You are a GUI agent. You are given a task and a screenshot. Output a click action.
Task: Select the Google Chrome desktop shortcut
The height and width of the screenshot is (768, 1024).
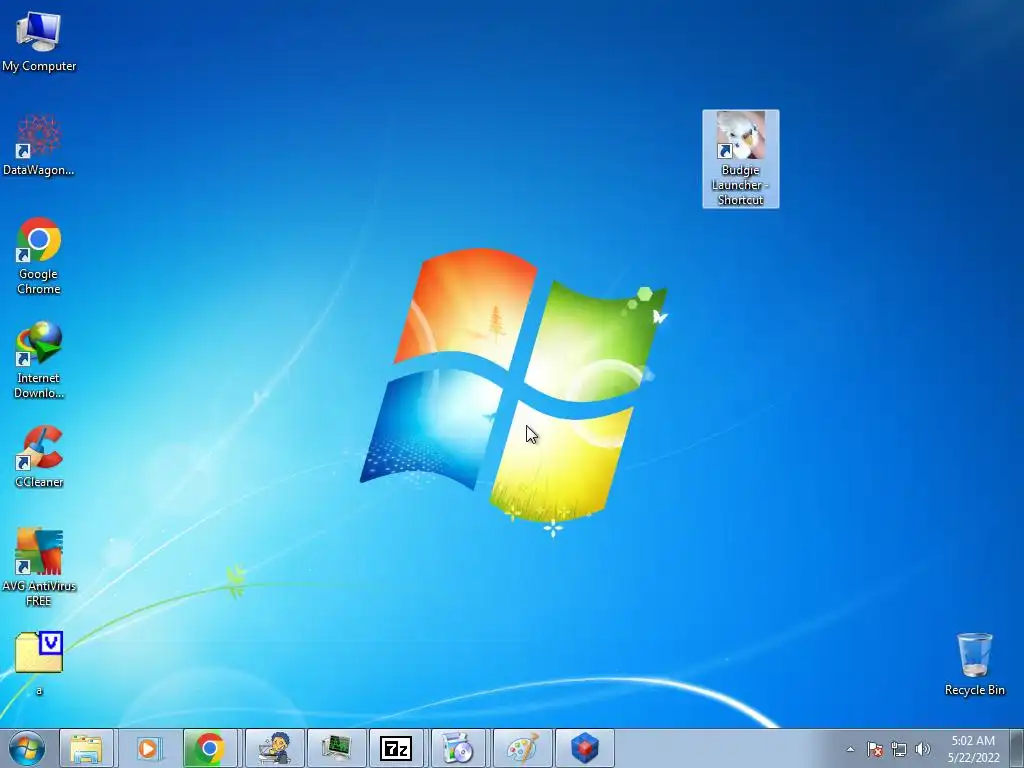point(39,255)
